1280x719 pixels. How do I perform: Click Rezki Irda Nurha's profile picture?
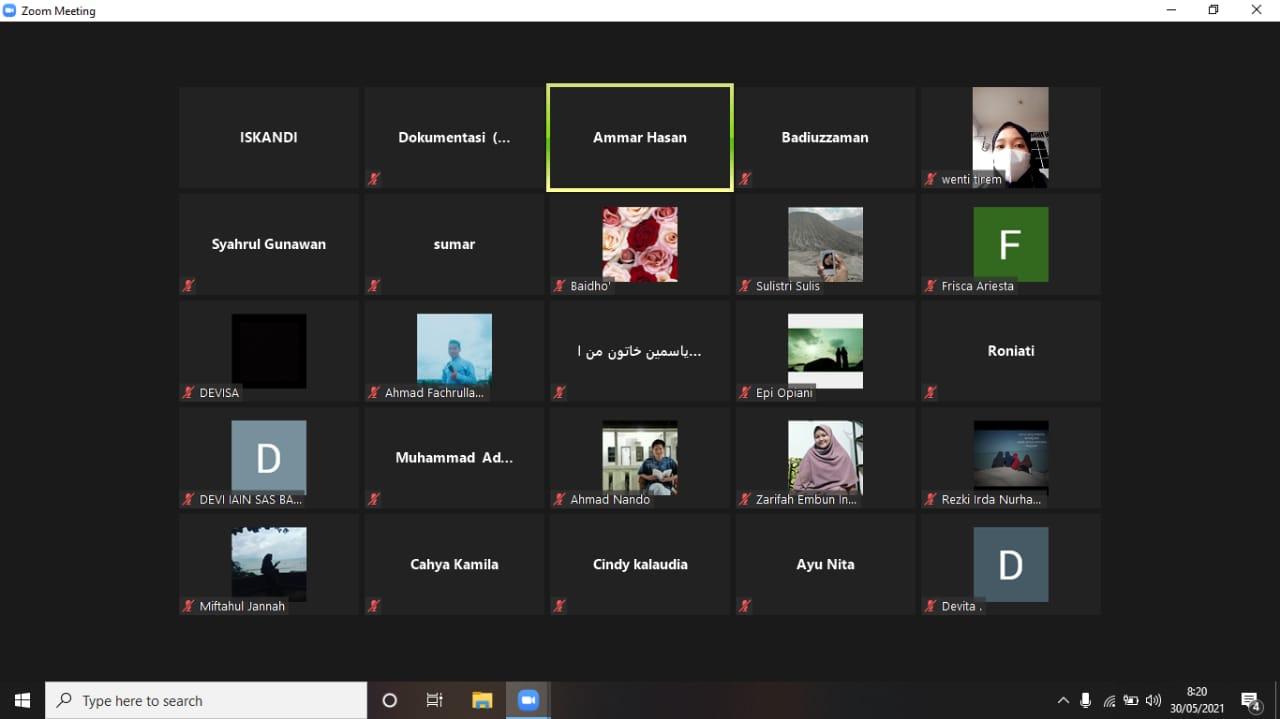pos(1011,457)
